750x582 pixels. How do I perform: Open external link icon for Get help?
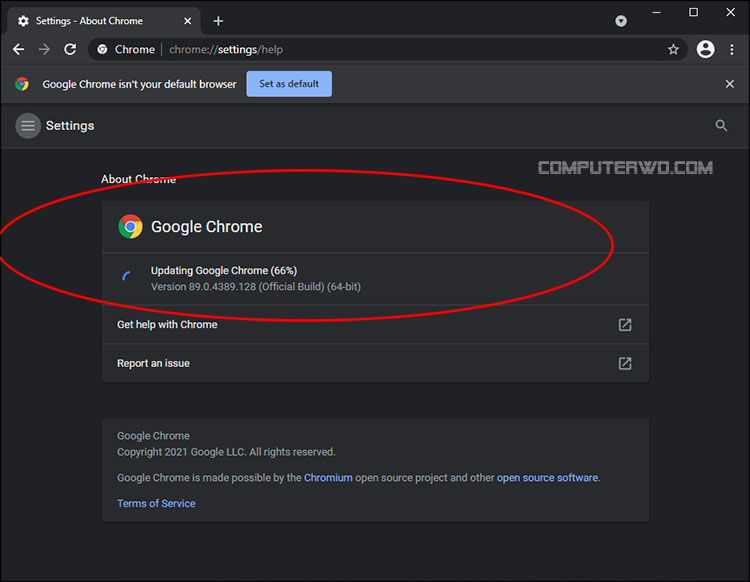[x=625, y=325]
